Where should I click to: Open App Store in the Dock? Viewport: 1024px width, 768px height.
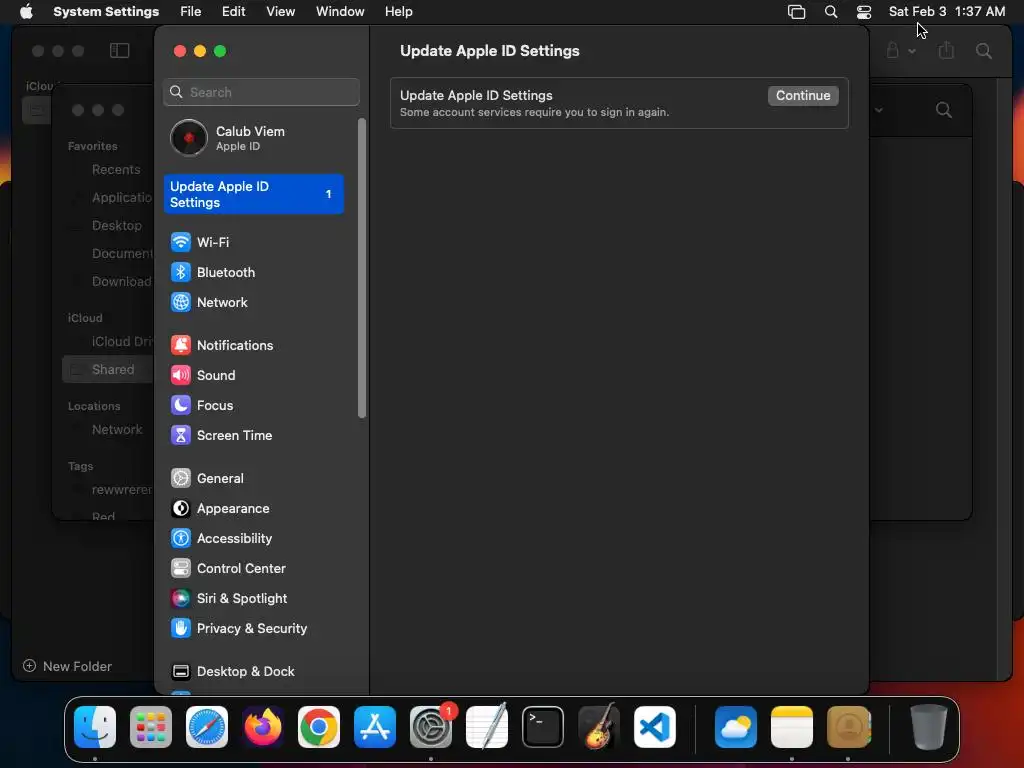pyautogui.click(x=375, y=727)
